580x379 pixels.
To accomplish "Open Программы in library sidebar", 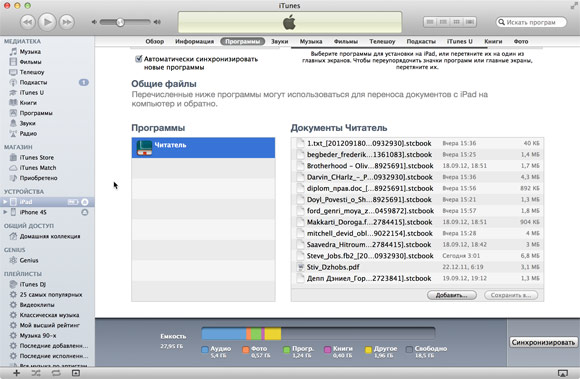I will 36,113.
